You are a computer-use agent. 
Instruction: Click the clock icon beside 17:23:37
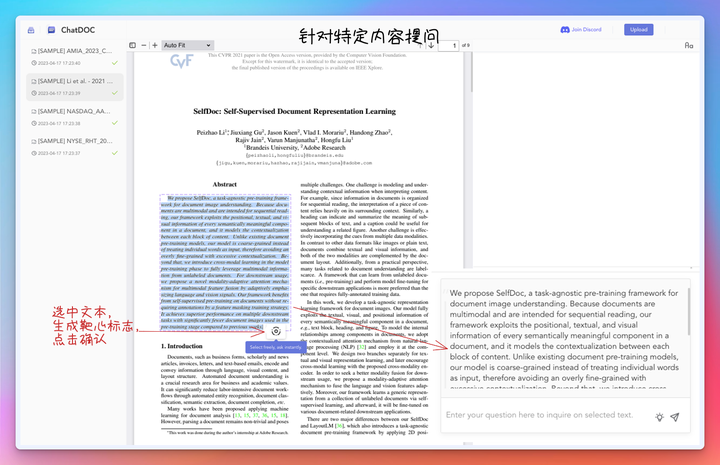(34, 153)
